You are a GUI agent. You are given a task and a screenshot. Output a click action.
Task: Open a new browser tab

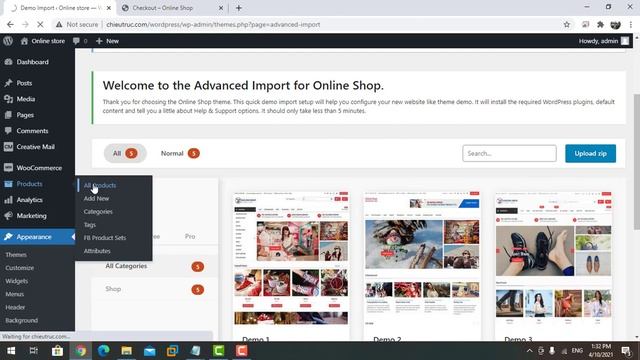tap(238, 8)
